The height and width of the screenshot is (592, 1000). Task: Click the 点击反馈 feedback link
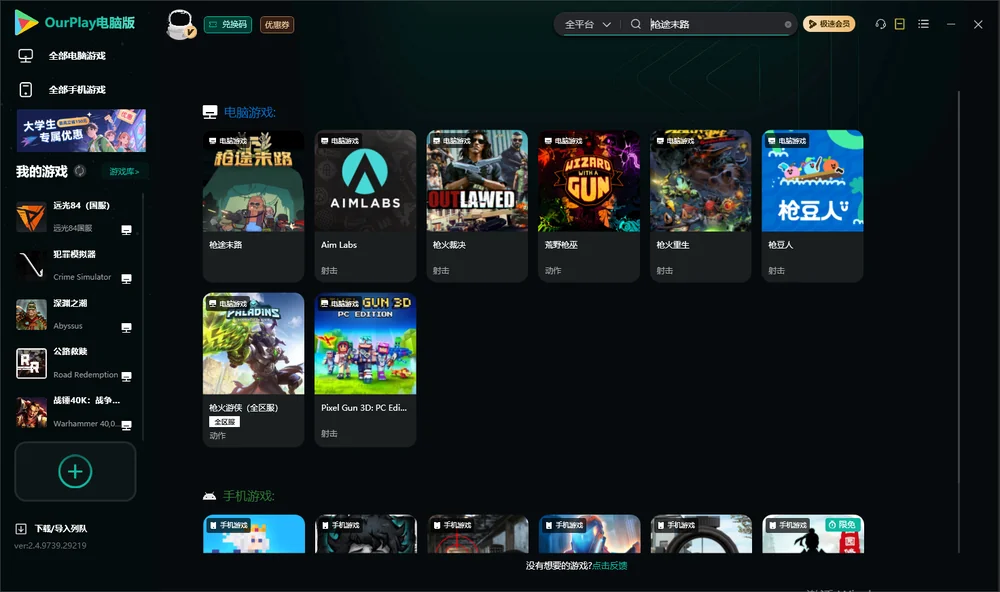click(610, 565)
